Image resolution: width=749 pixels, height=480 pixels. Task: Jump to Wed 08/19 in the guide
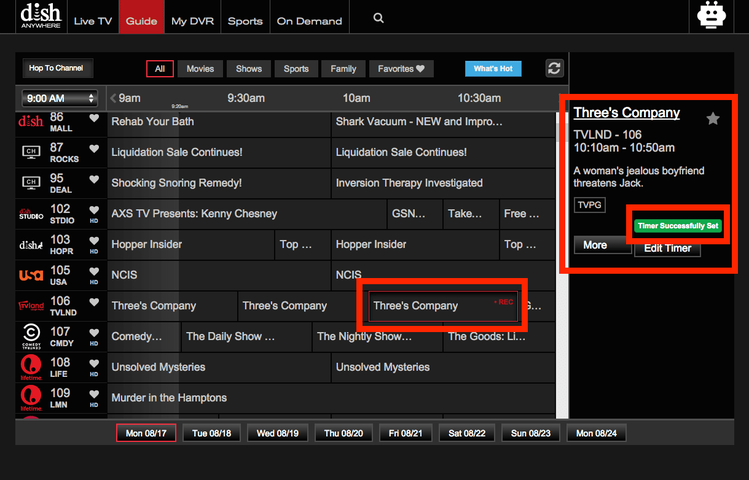(278, 433)
